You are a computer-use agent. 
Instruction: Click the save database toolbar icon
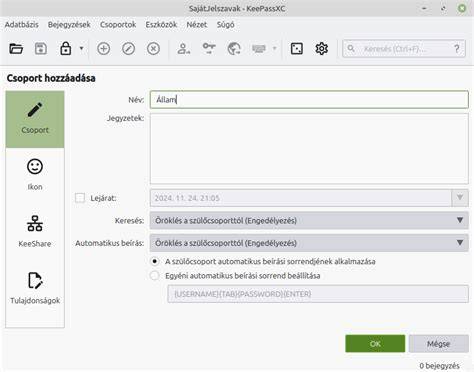[x=41, y=49]
